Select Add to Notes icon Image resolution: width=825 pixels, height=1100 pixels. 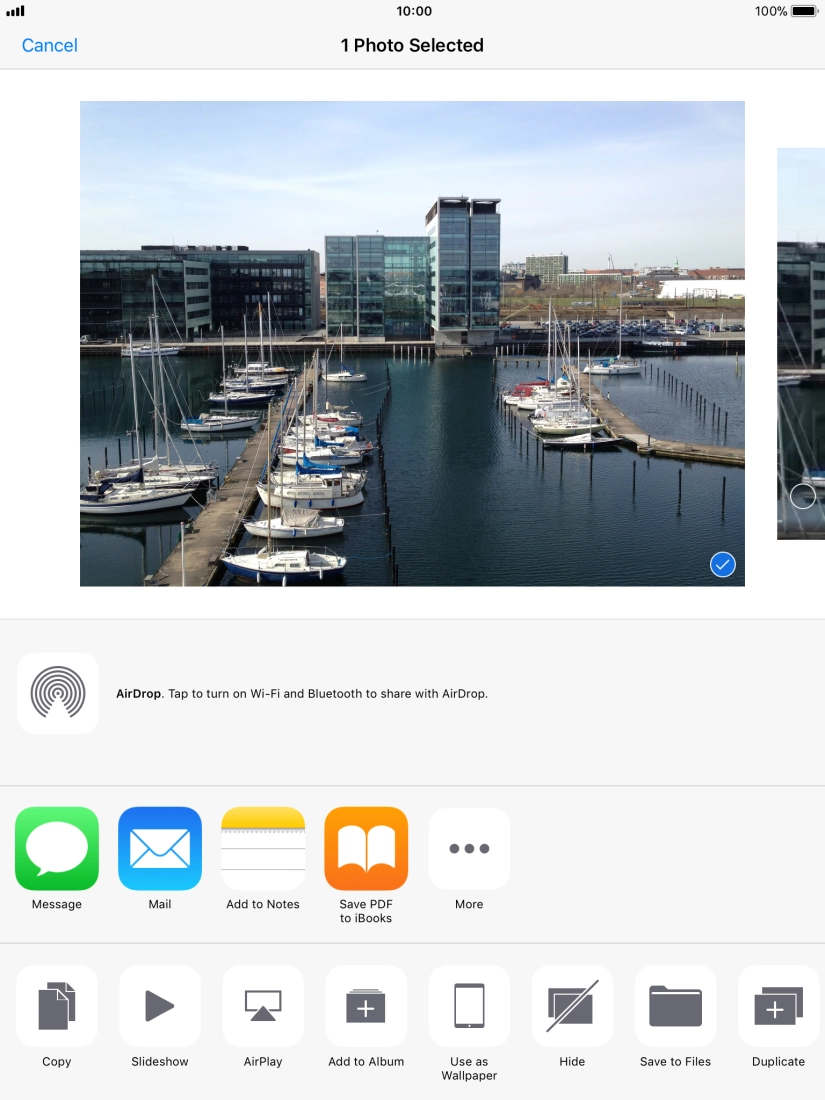click(x=263, y=849)
